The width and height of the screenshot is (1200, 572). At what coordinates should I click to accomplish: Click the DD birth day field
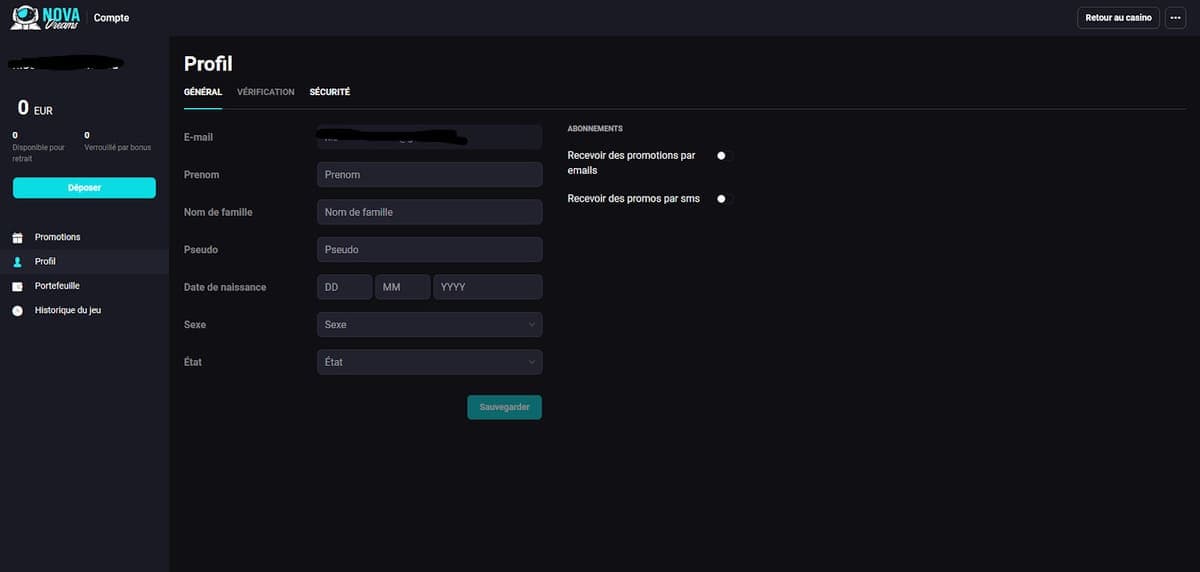[x=344, y=287]
